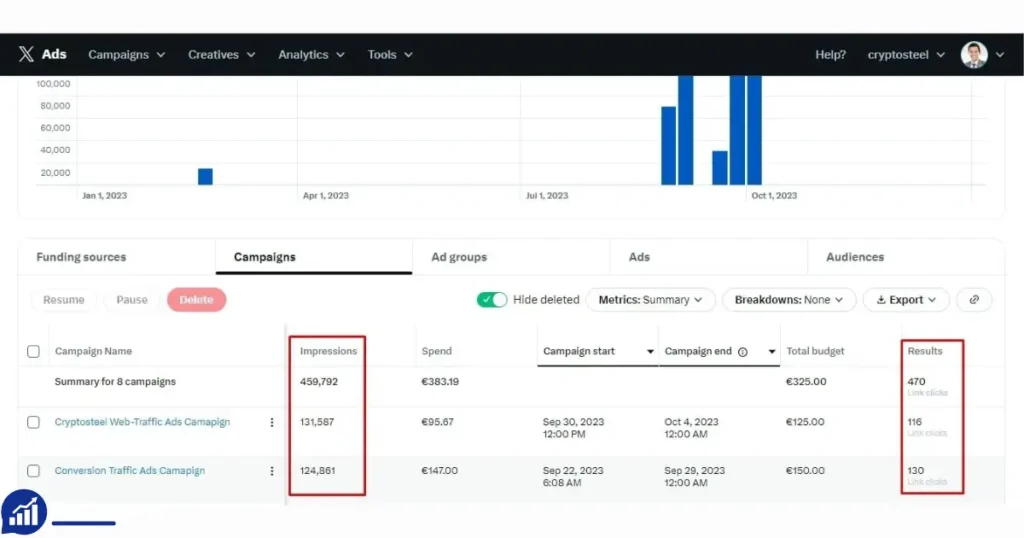Click the Resume button
This screenshot has width=1024, height=538.
click(63, 300)
